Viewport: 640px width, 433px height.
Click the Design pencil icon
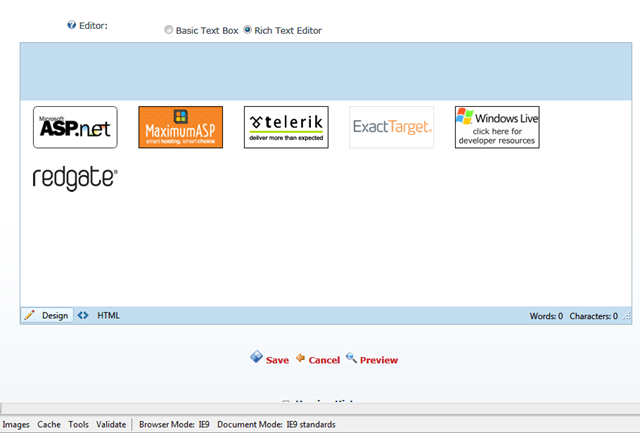point(29,315)
